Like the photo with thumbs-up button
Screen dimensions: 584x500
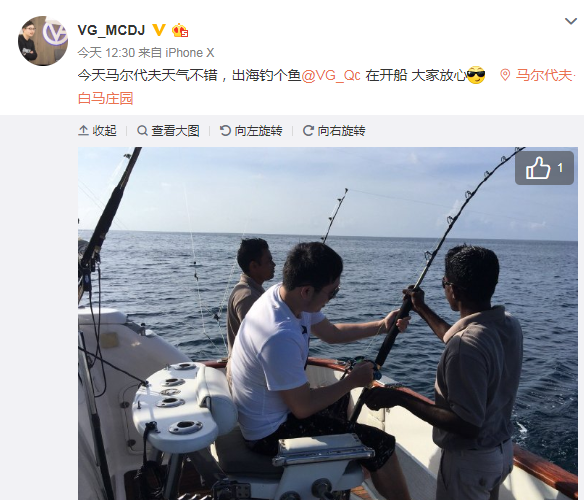coord(544,168)
